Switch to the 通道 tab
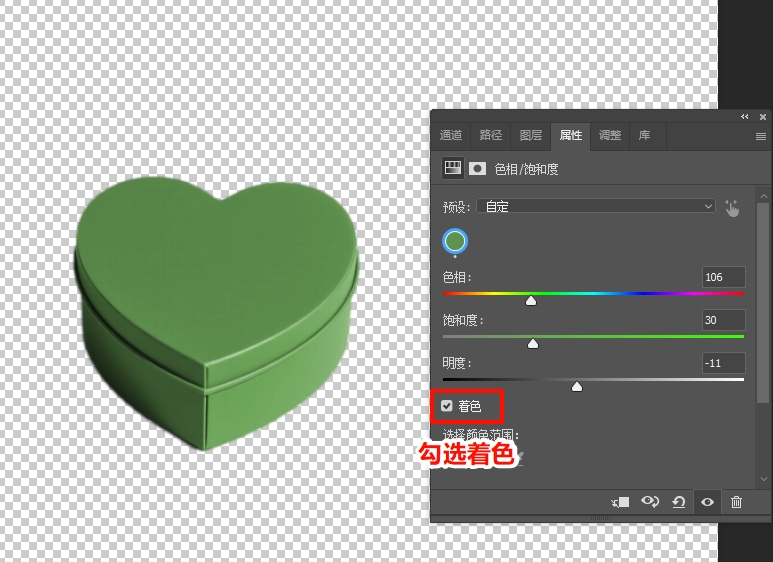 click(x=451, y=135)
